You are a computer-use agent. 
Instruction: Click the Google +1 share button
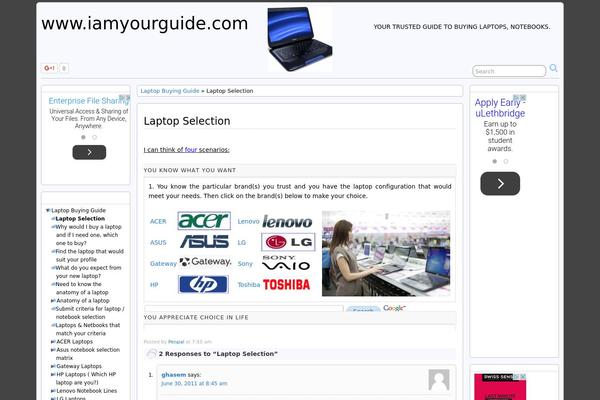pyautogui.click(x=50, y=68)
